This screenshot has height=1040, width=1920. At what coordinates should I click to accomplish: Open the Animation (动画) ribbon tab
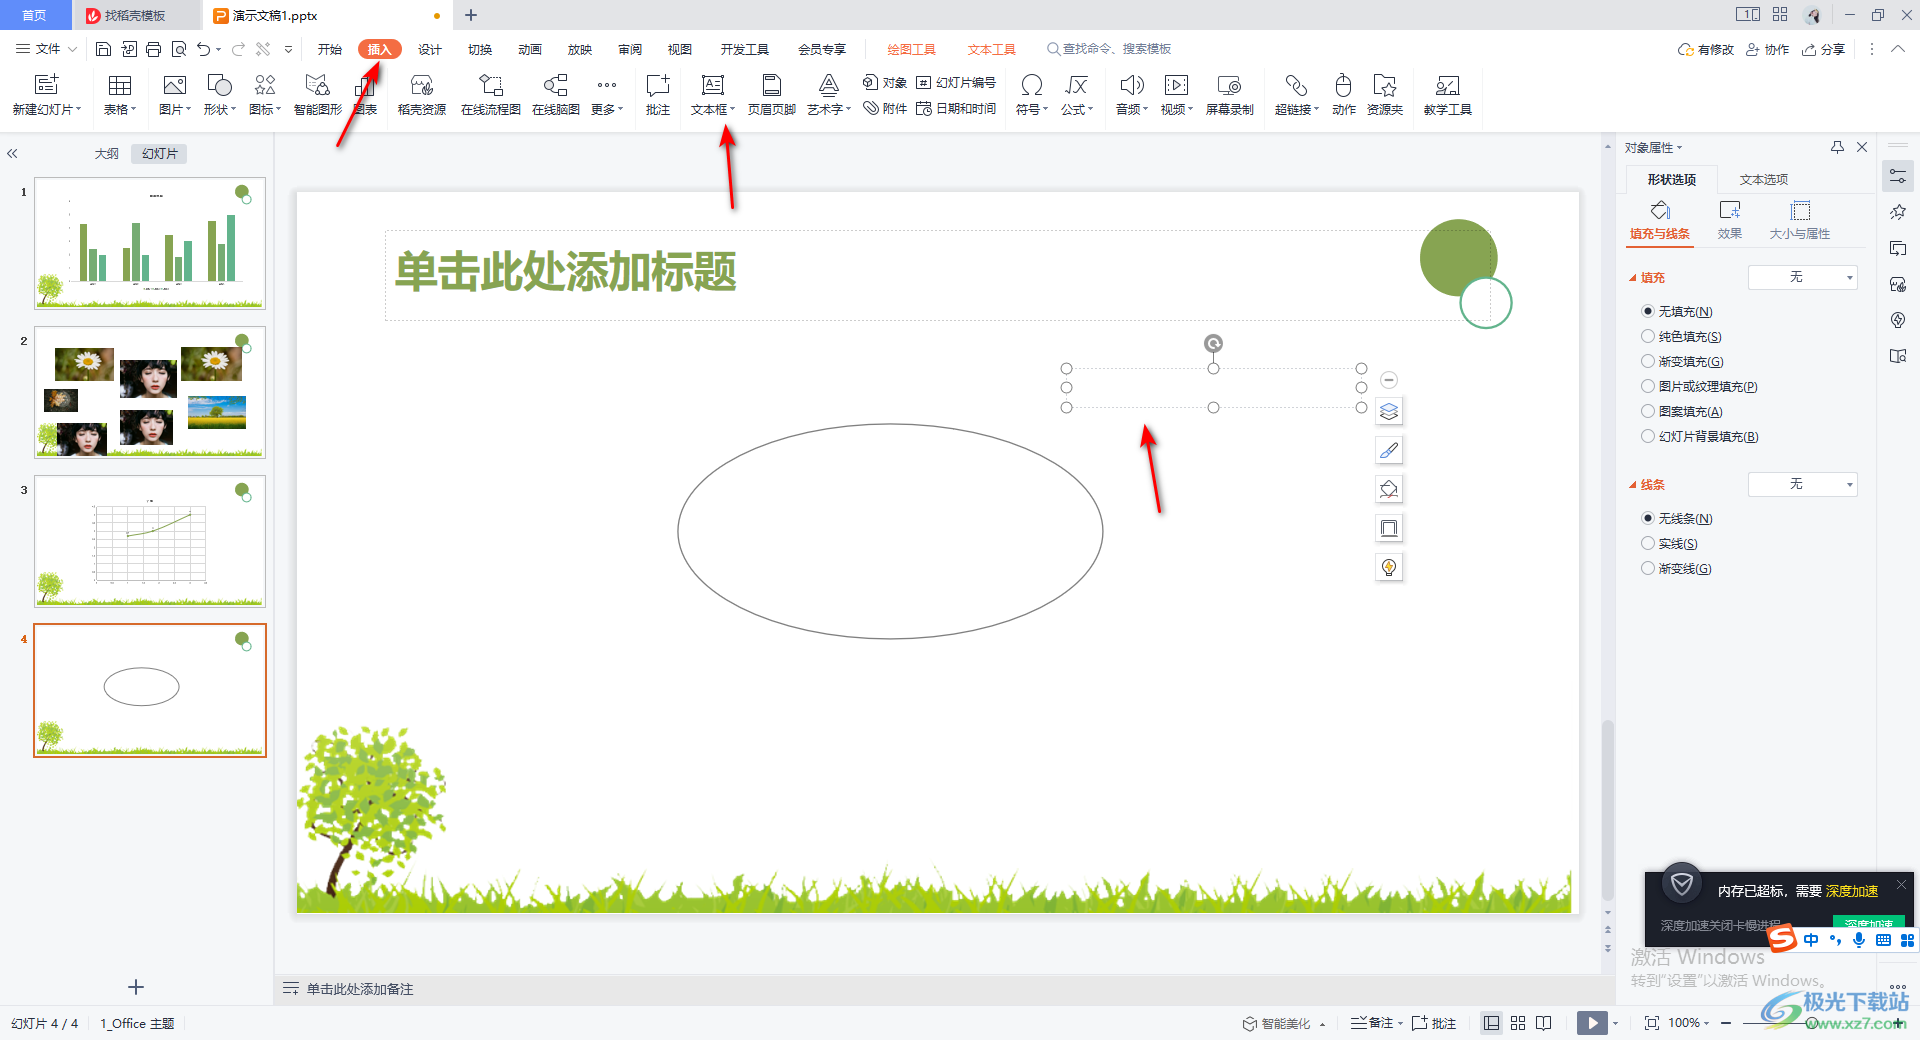point(530,49)
